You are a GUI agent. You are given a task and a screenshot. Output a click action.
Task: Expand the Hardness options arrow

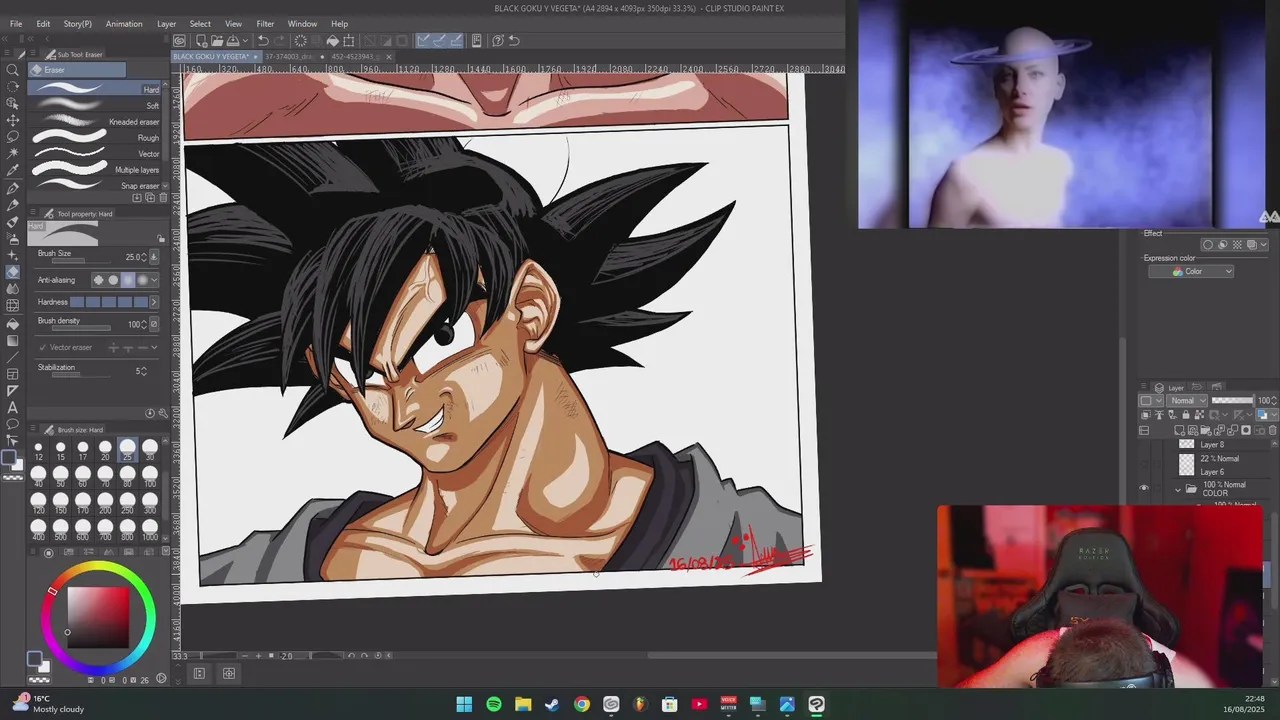[154, 302]
